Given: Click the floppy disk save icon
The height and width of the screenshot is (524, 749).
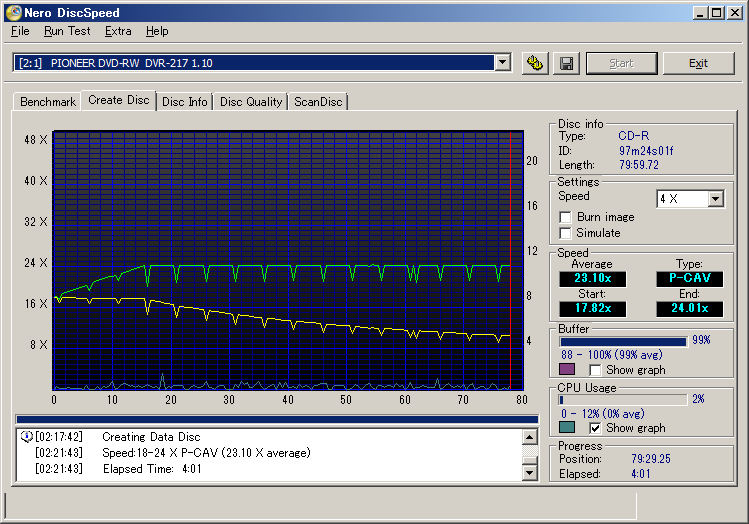Looking at the screenshot, I should [x=565, y=63].
